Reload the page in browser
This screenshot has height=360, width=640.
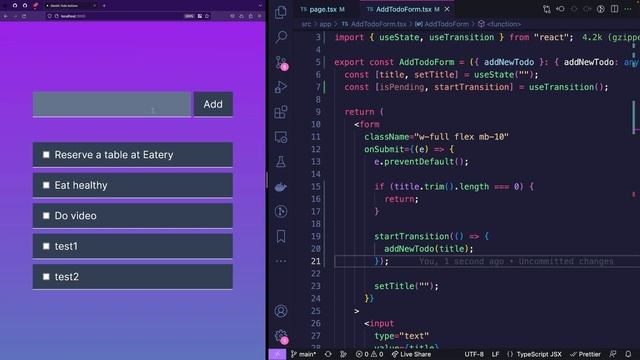(x=24, y=16)
